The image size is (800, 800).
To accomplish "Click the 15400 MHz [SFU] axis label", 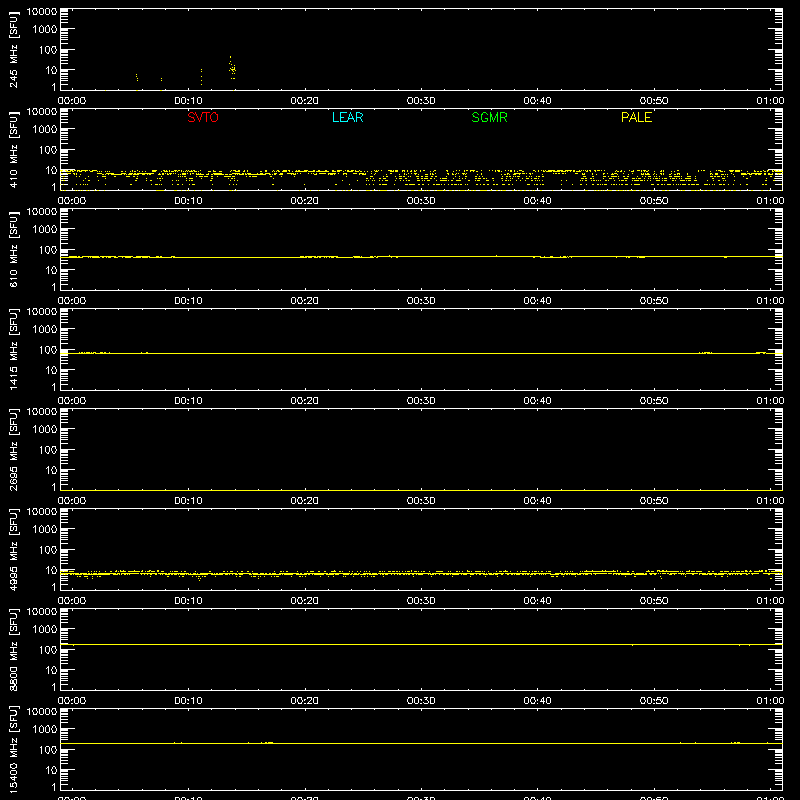I will tap(13, 749).
